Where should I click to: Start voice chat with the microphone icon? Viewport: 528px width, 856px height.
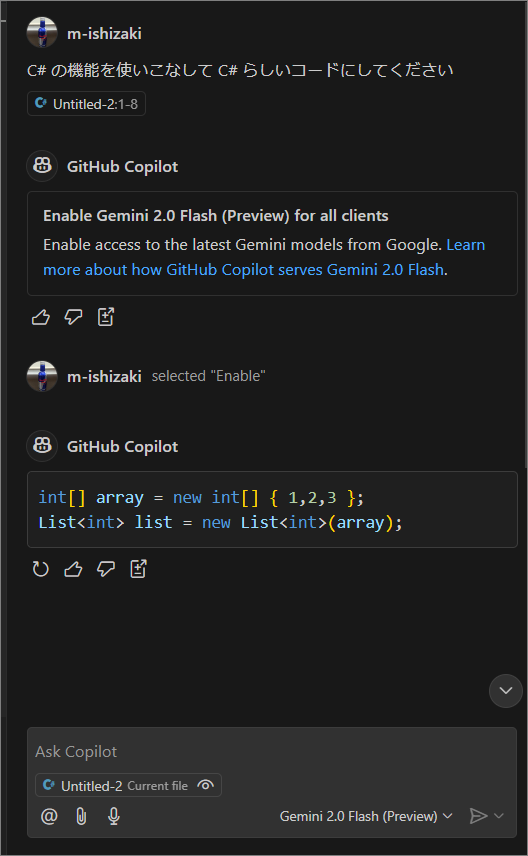pyautogui.click(x=114, y=817)
